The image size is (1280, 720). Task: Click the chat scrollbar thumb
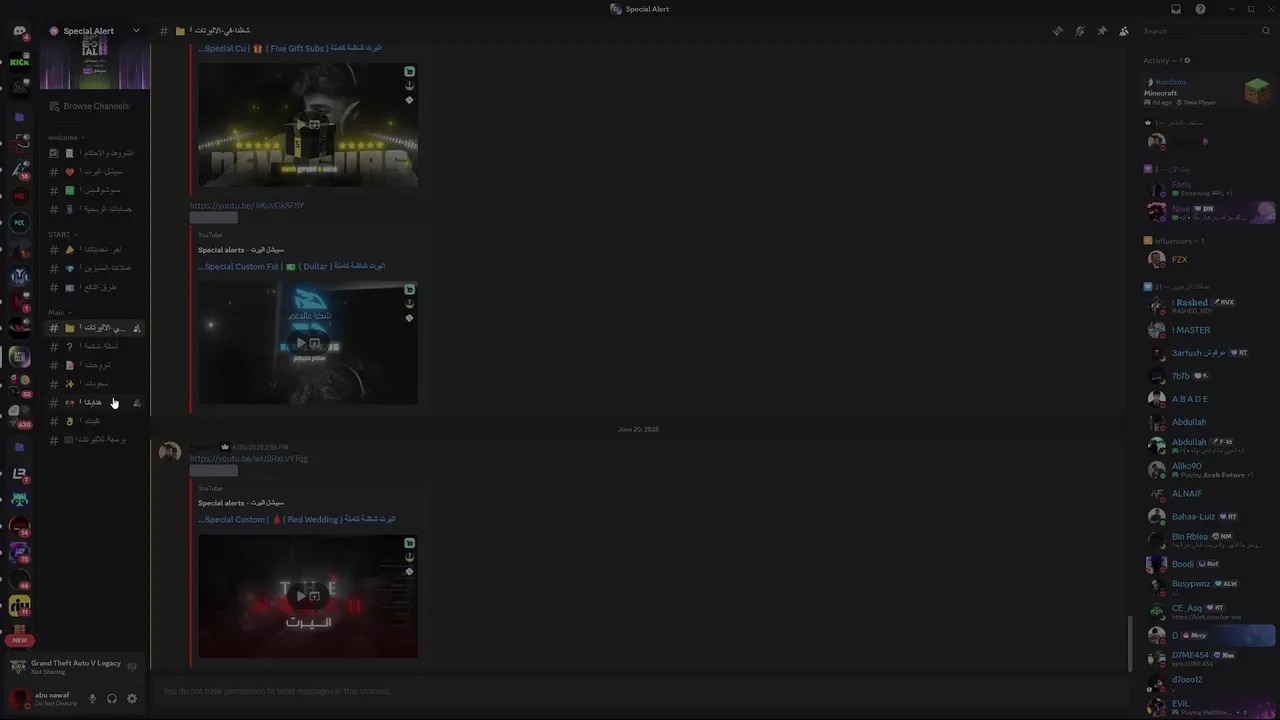pyautogui.click(x=1130, y=643)
